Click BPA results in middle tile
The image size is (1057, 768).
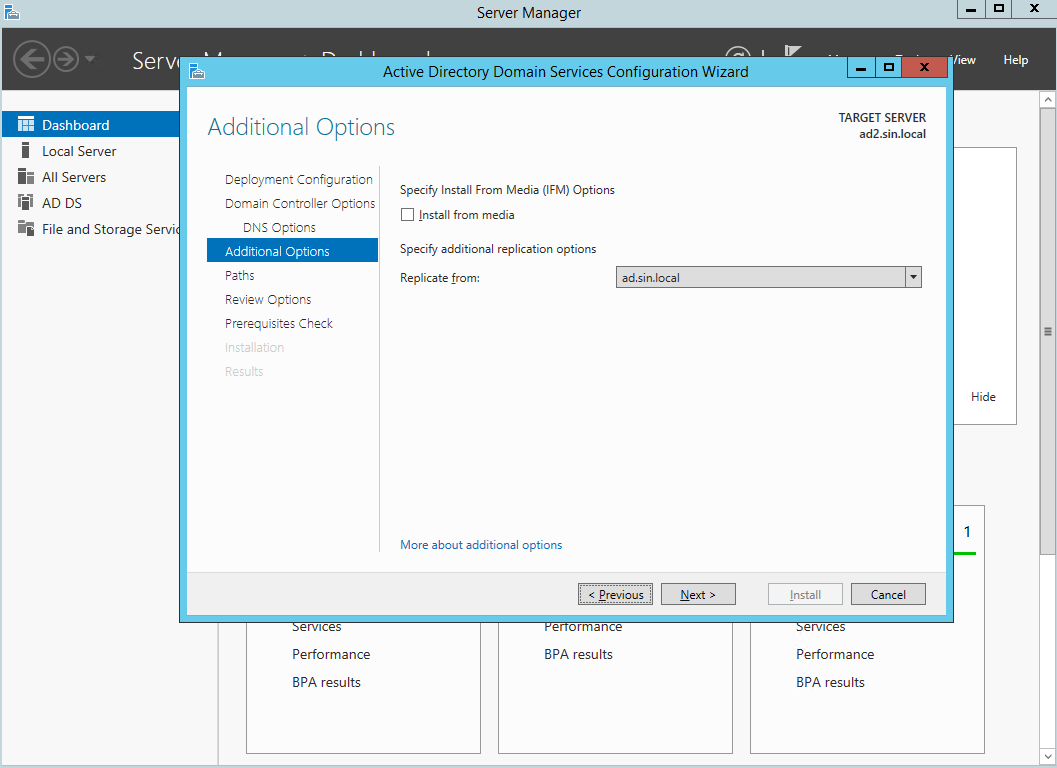[x=578, y=654]
